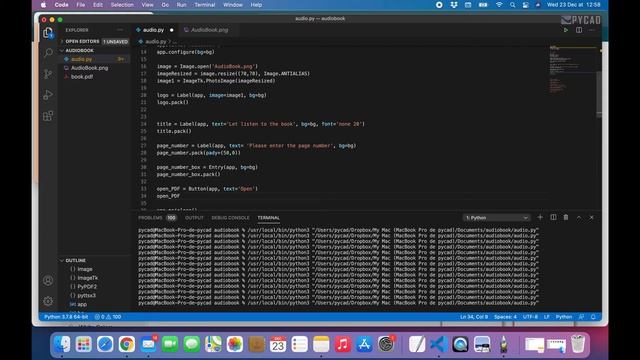Select 'ImageTk' symbol in Outline

(87, 278)
